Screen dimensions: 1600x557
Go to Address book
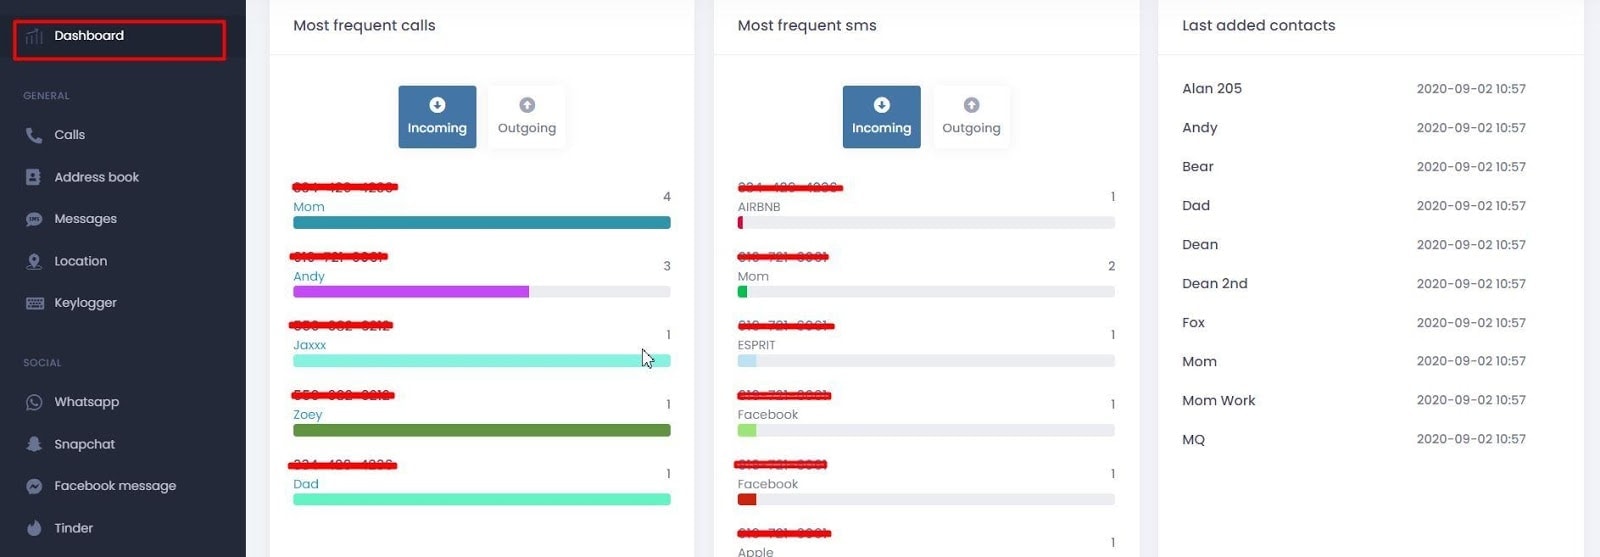96,177
